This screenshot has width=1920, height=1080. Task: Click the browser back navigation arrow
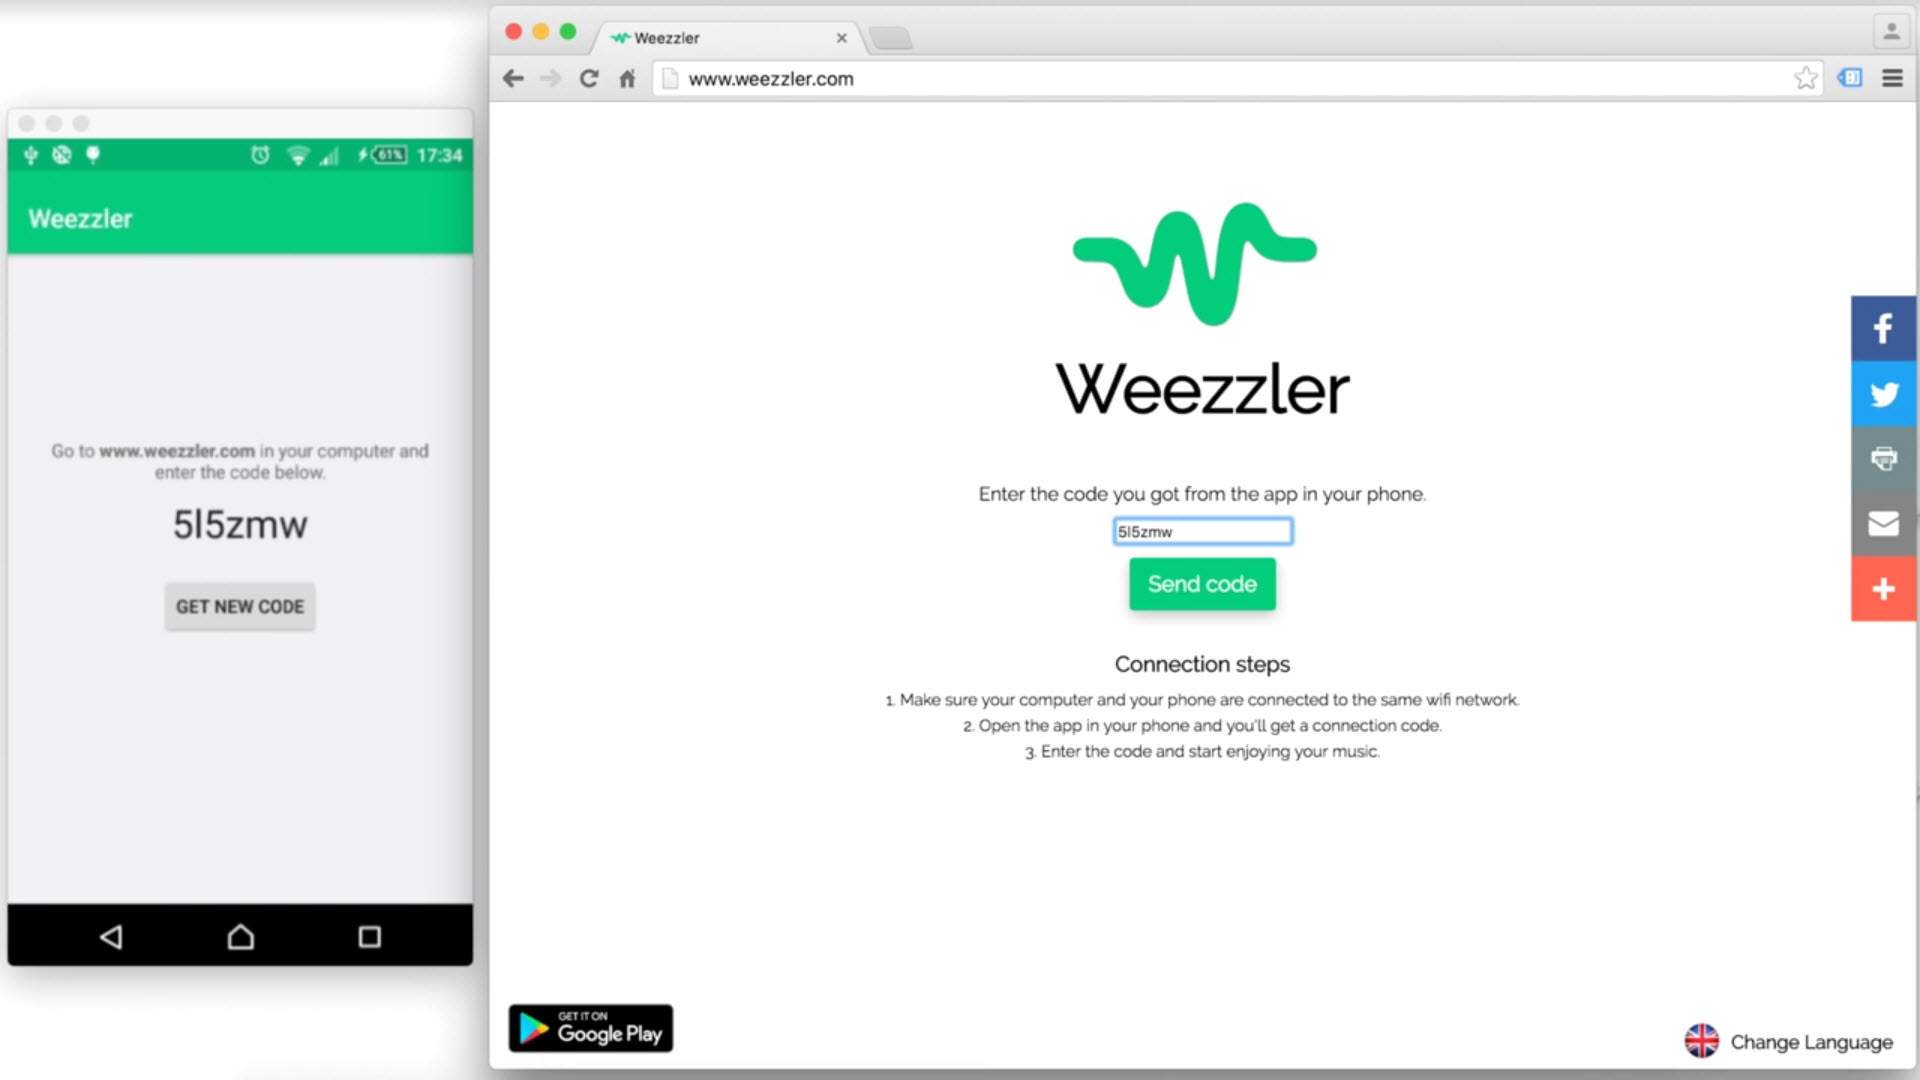pos(513,78)
